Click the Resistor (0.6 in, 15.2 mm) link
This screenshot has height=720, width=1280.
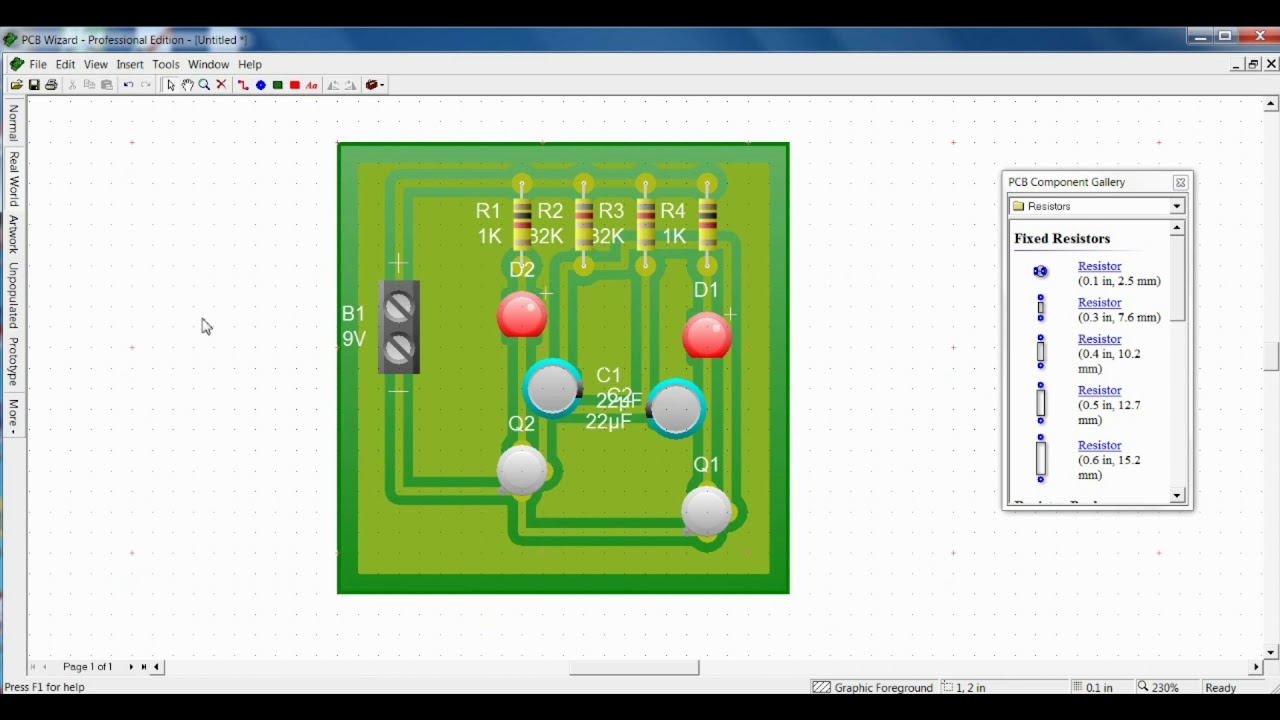[x=1099, y=445]
